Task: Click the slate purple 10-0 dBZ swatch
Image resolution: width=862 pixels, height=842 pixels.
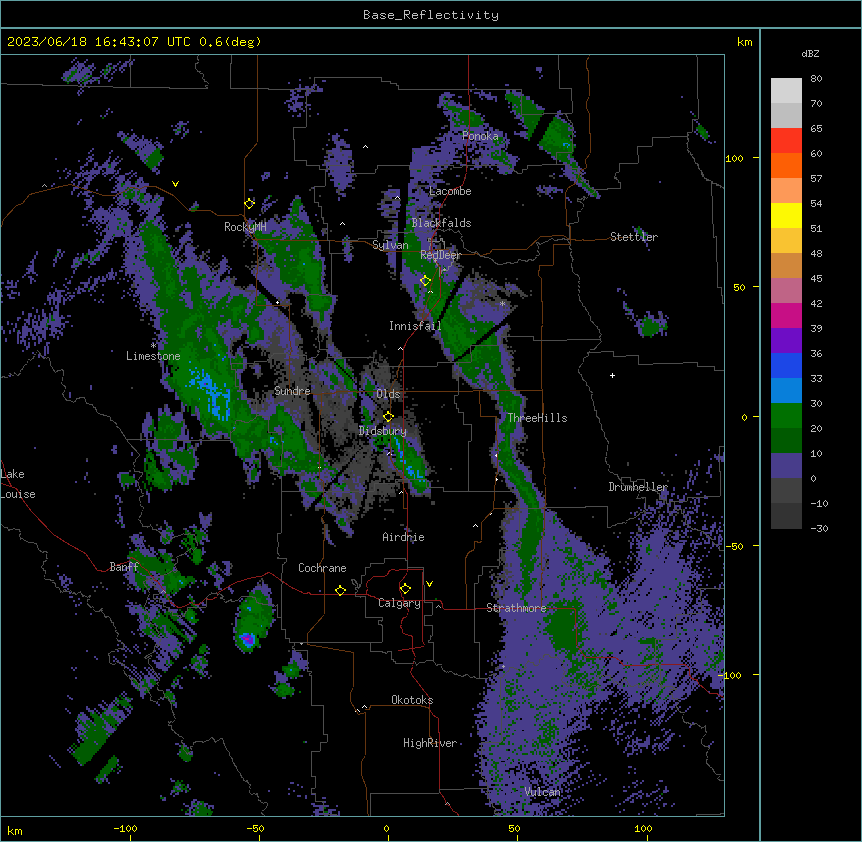Action: [786, 466]
